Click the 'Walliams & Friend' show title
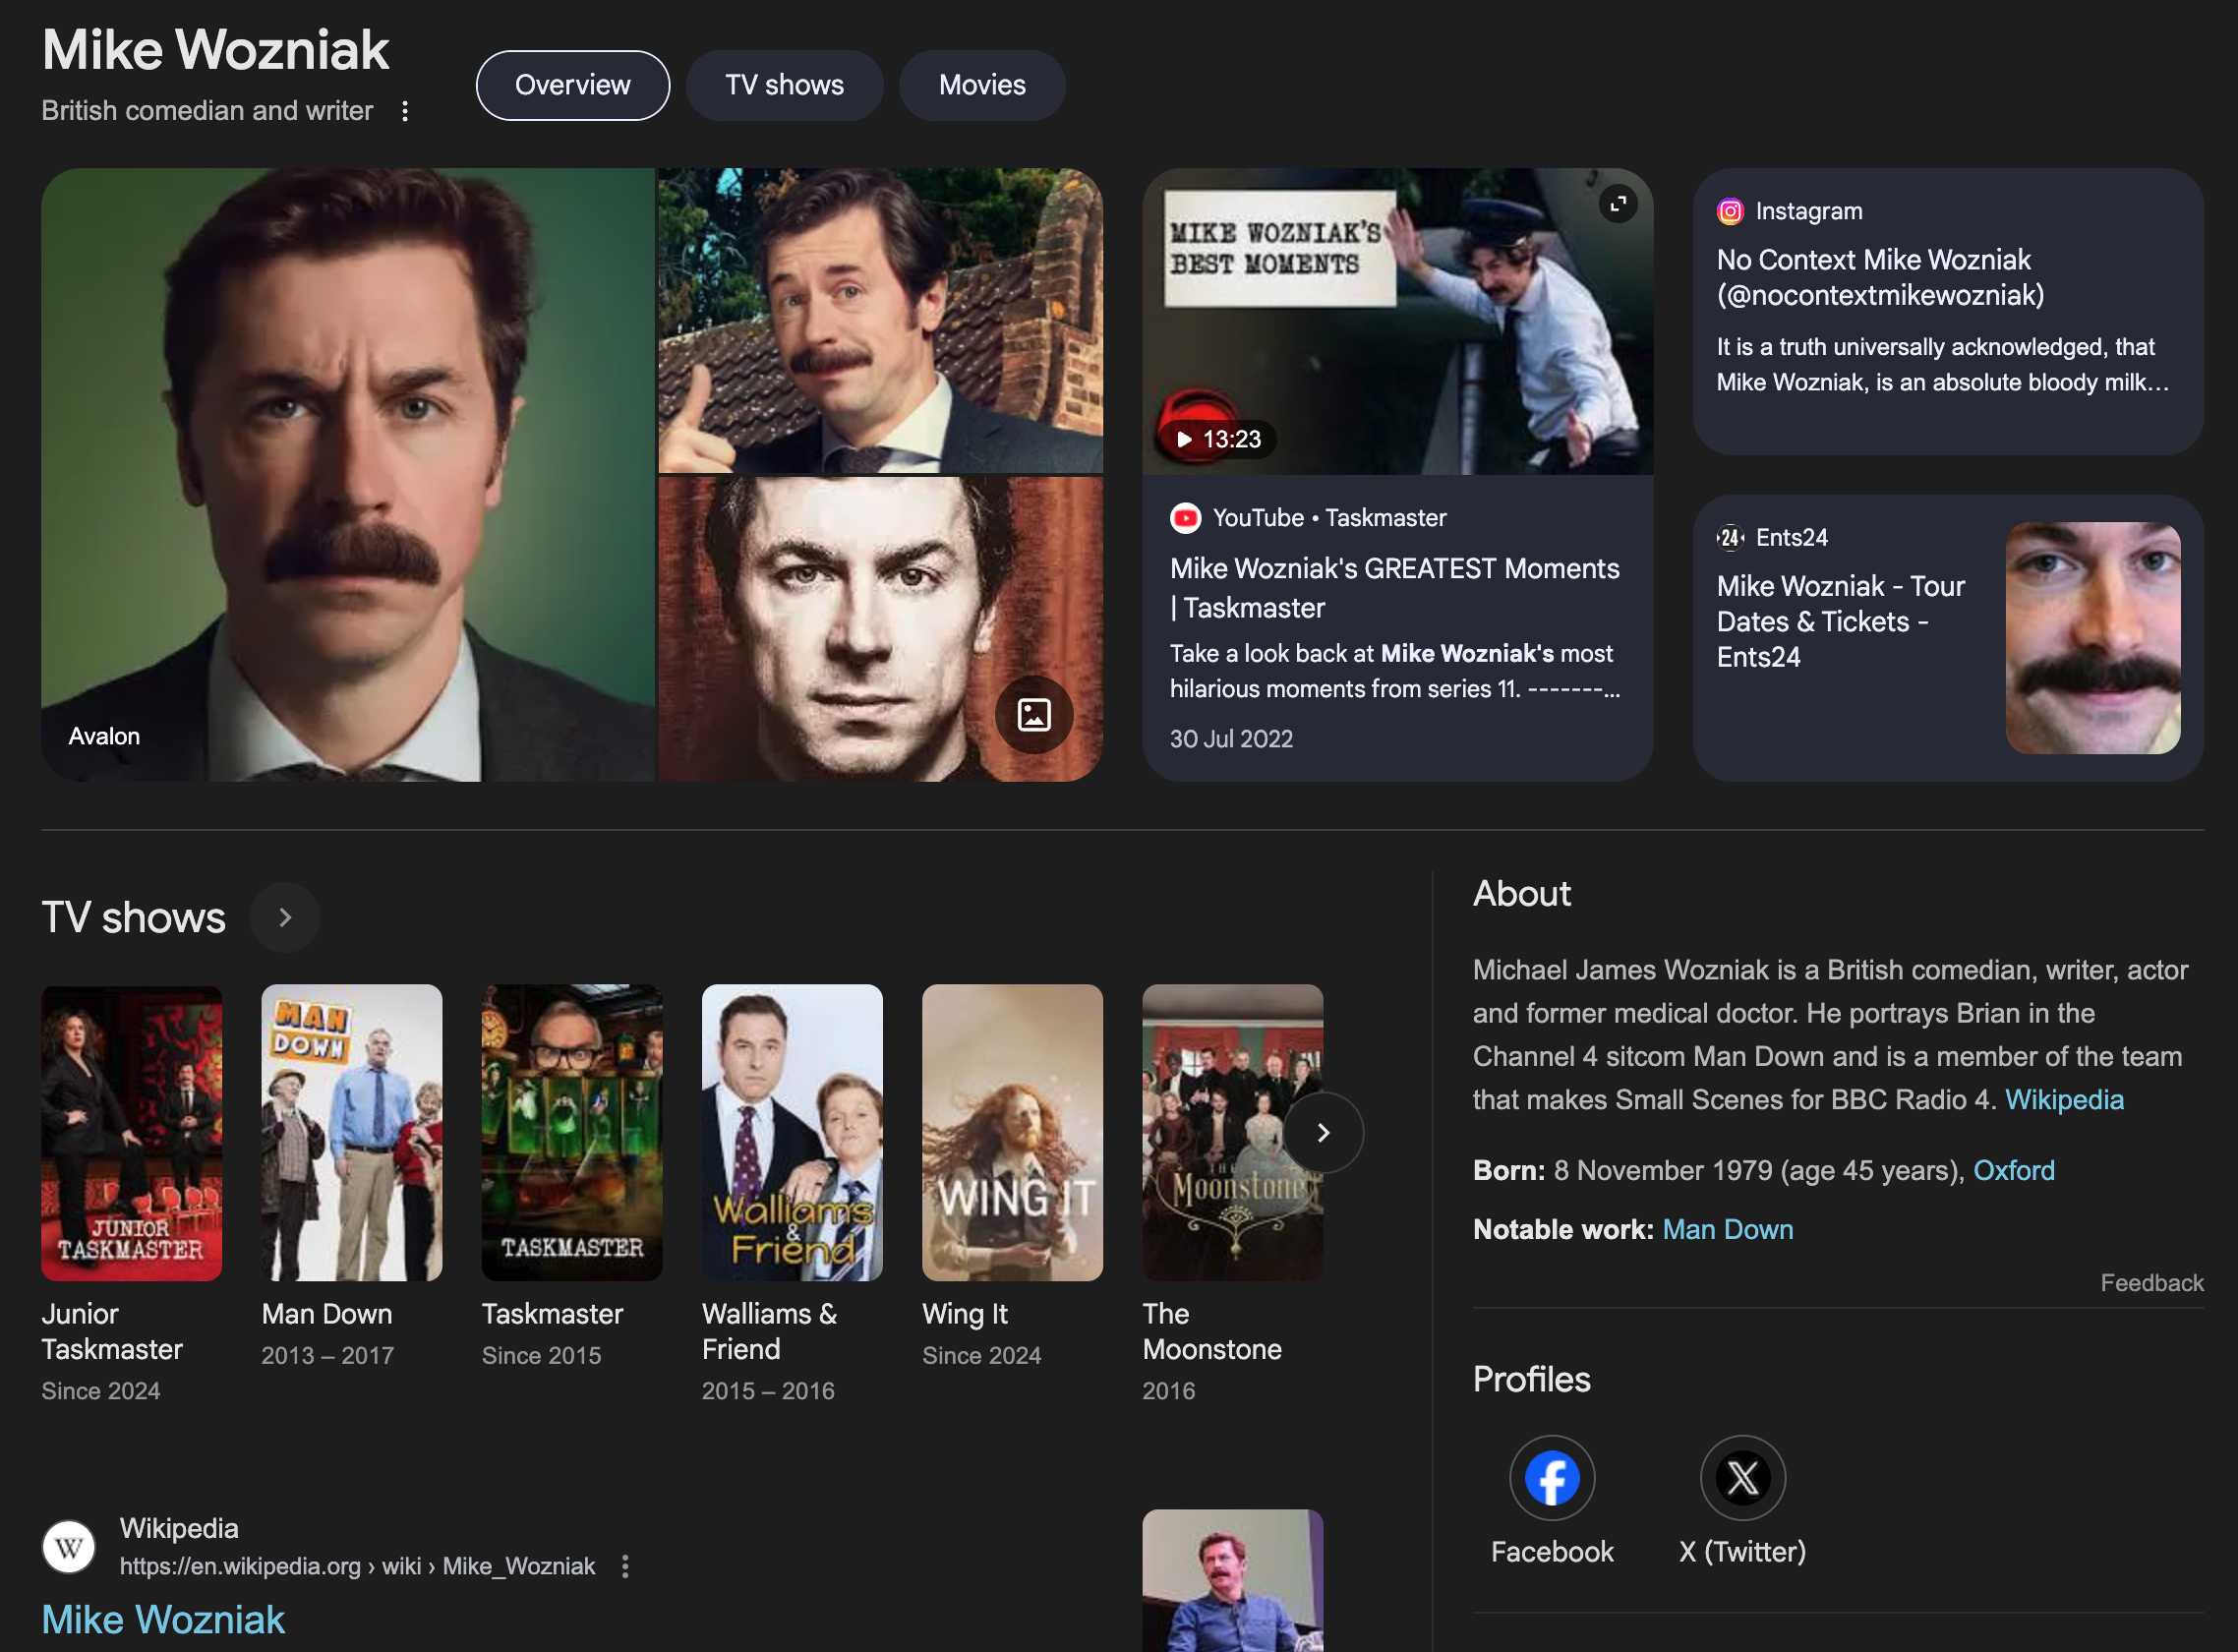Image resolution: width=2238 pixels, height=1652 pixels. coord(769,1332)
